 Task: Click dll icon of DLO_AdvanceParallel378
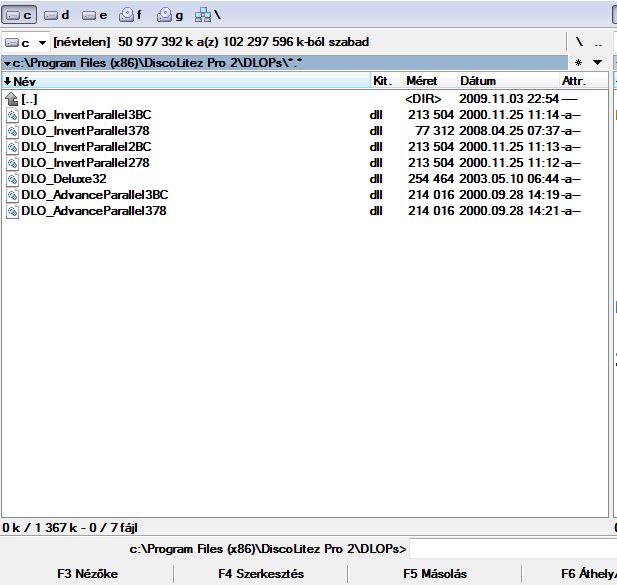coord(13,211)
